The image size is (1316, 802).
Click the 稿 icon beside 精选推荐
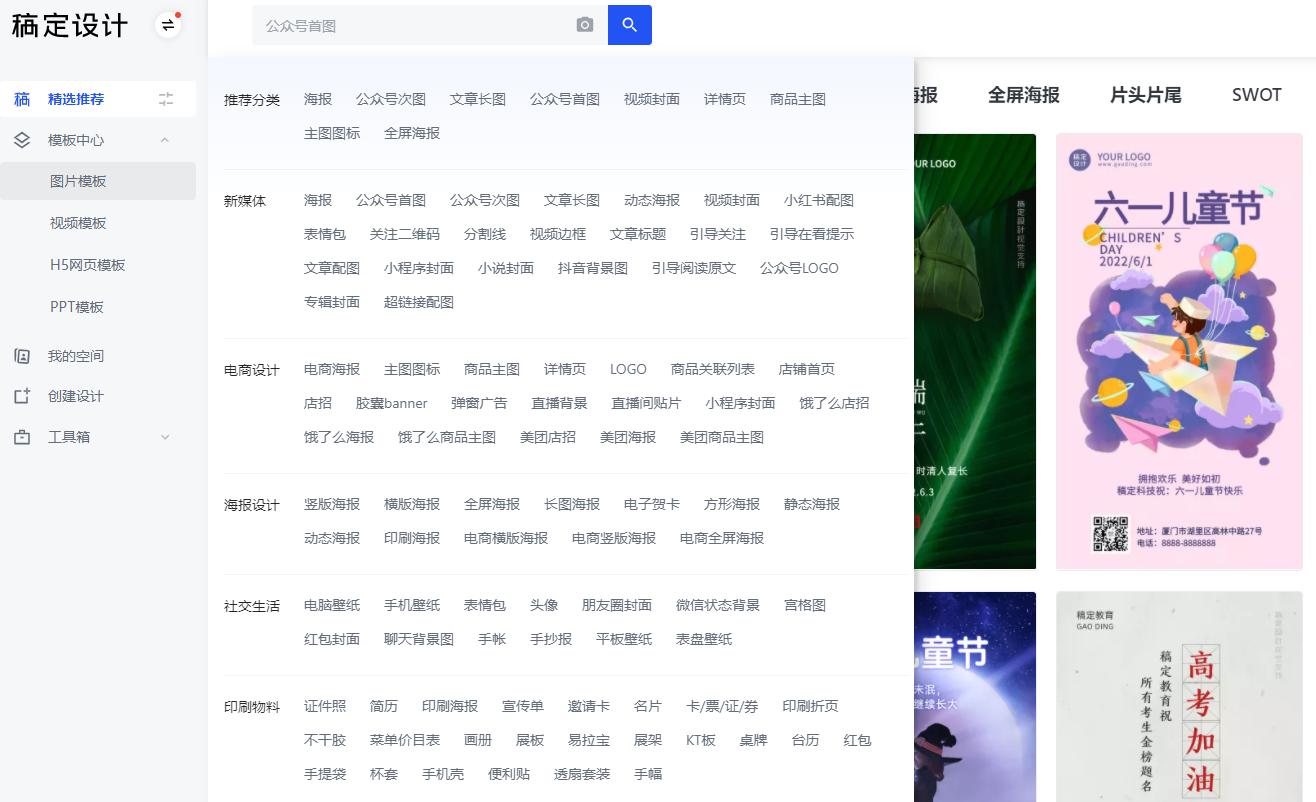[22, 98]
